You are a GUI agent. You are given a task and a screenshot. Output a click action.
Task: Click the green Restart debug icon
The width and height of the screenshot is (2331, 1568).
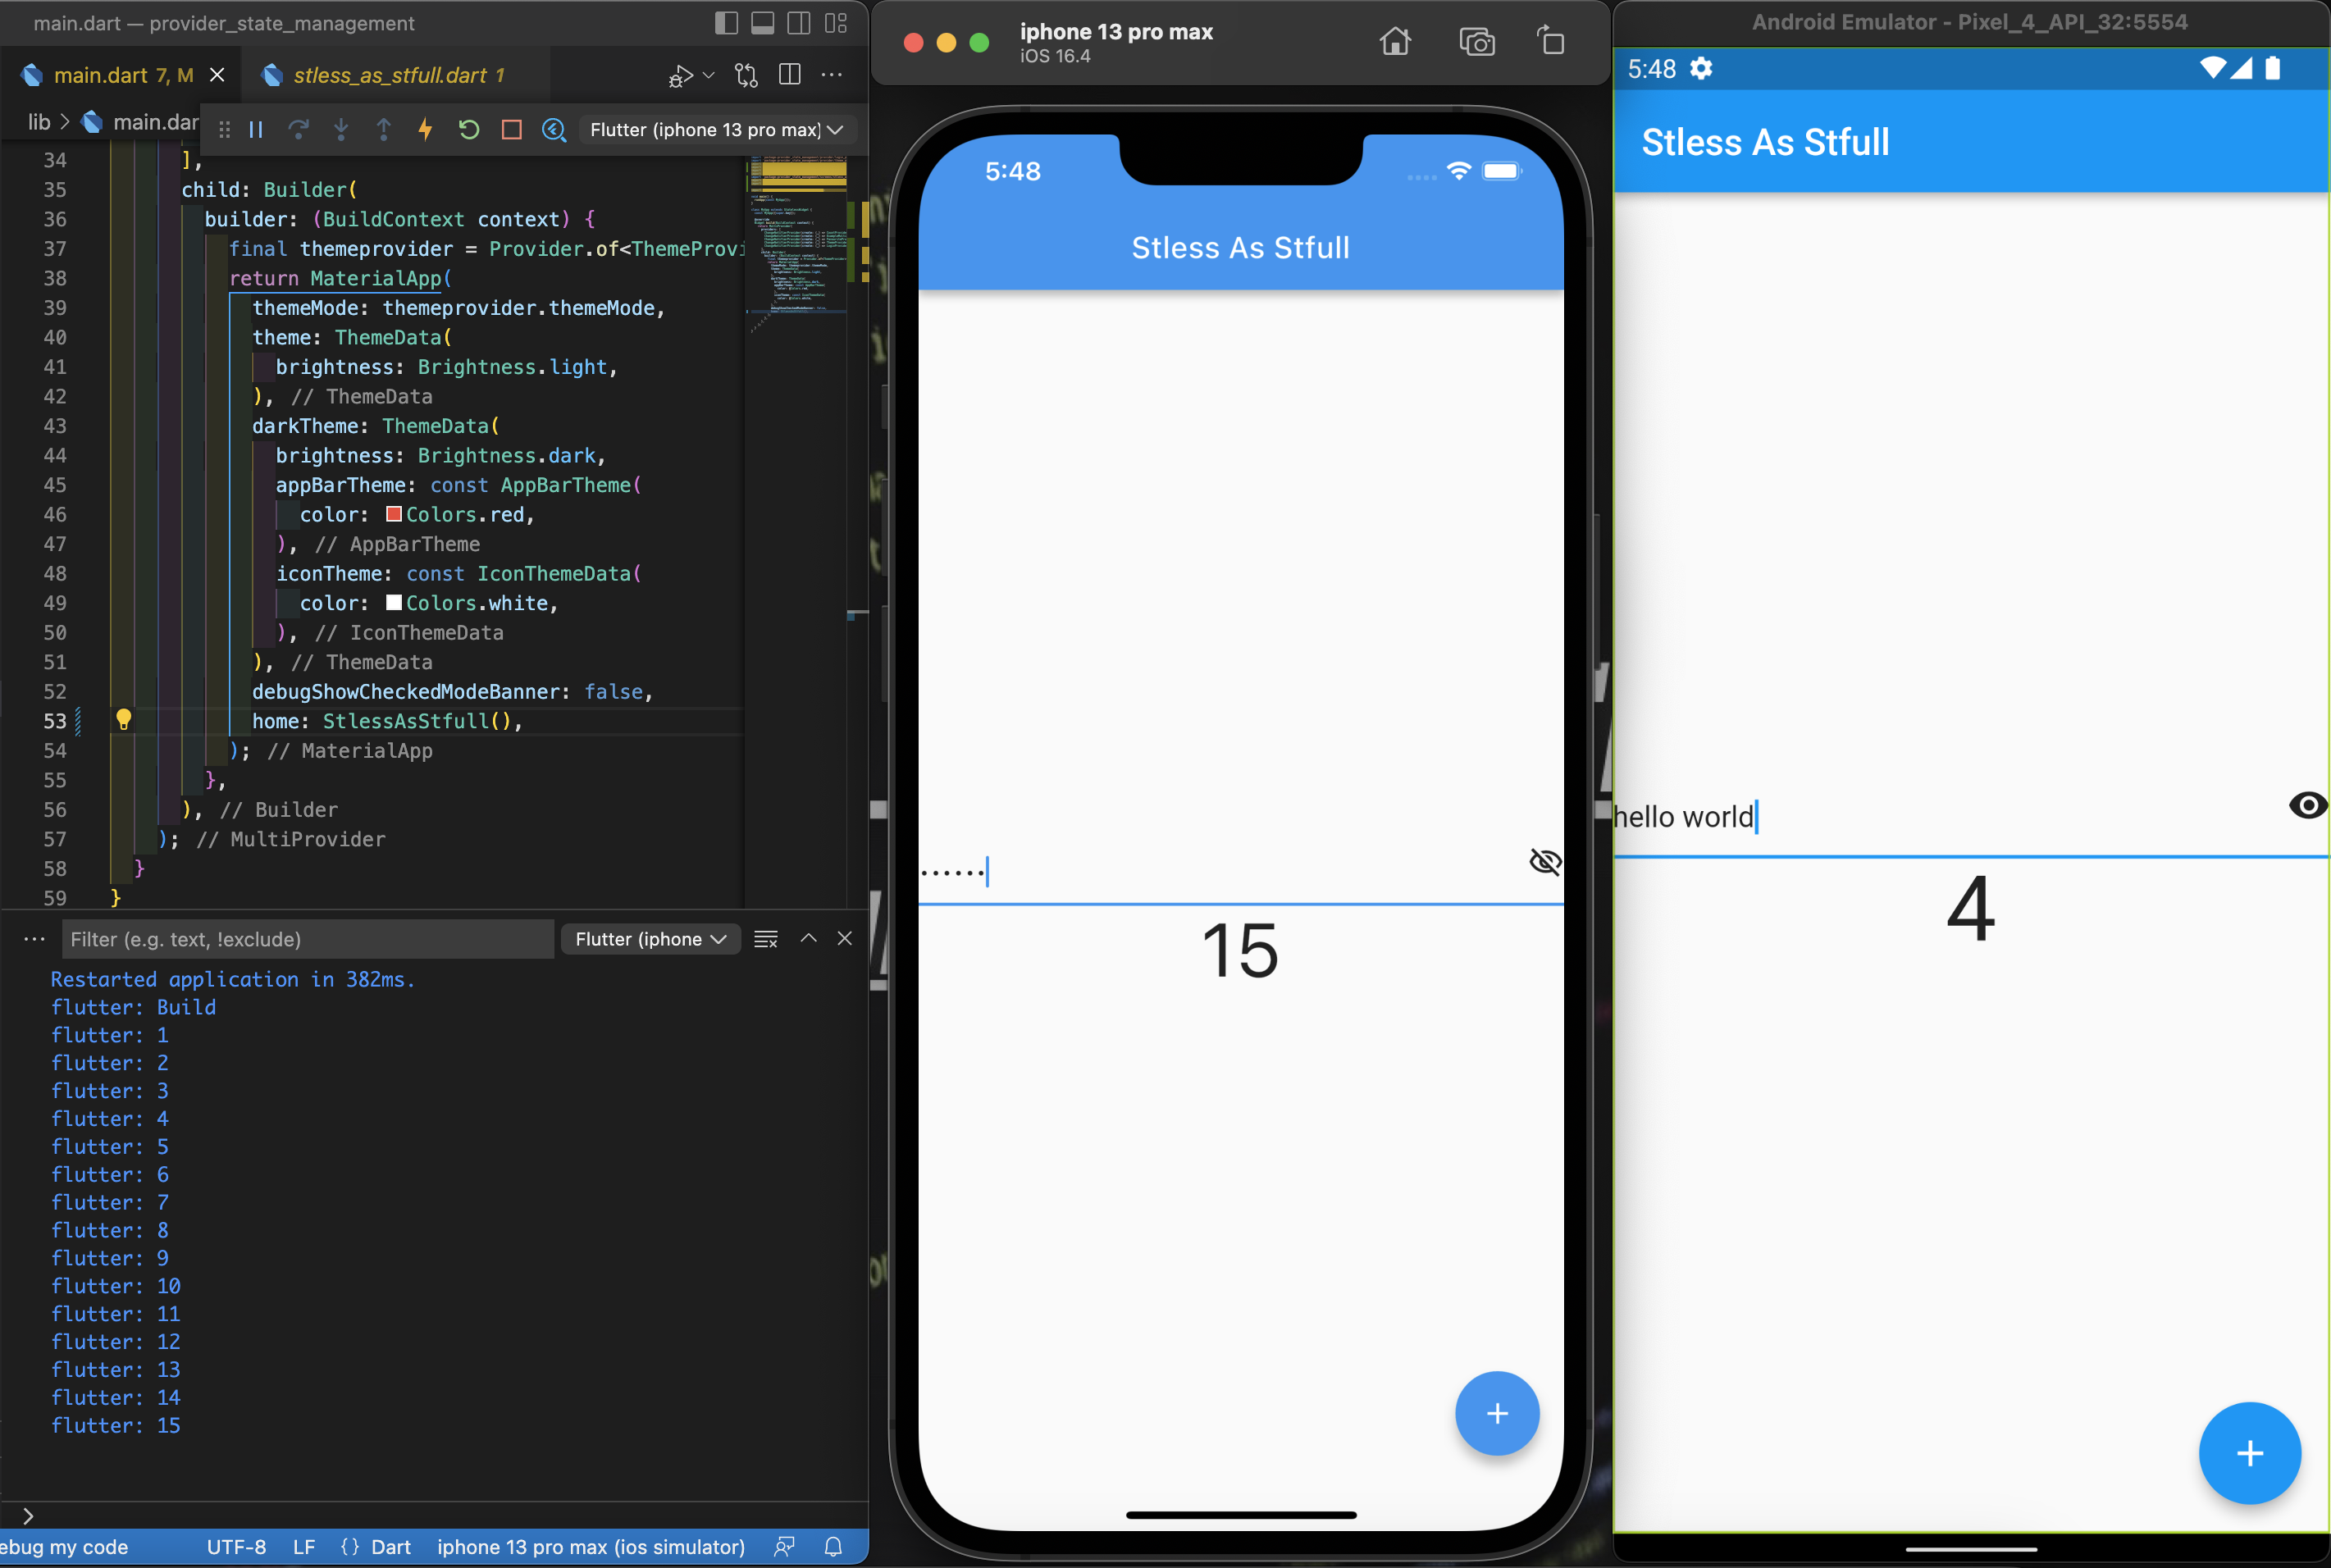[468, 129]
